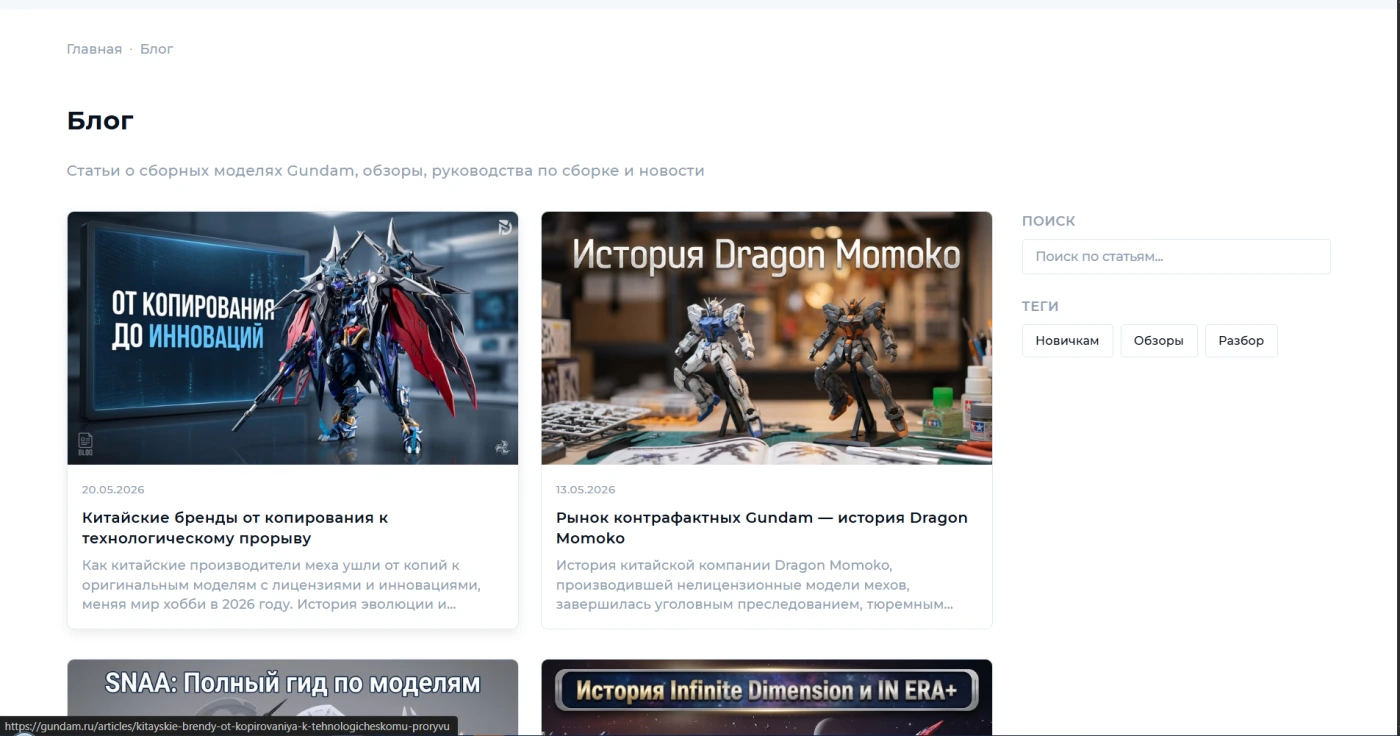1400x736 pixels.
Task: Click the date 20.05.2026
Action: pos(113,490)
